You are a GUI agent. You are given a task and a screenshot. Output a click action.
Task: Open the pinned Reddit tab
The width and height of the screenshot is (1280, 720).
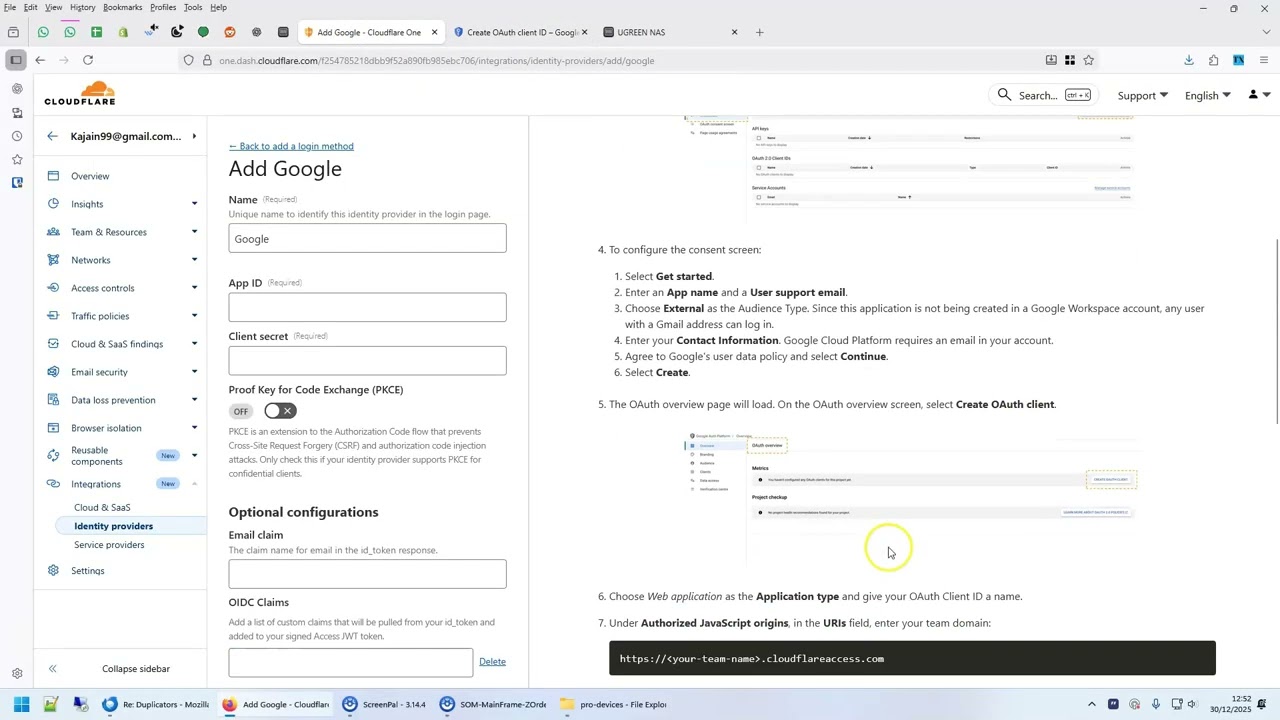point(230,32)
